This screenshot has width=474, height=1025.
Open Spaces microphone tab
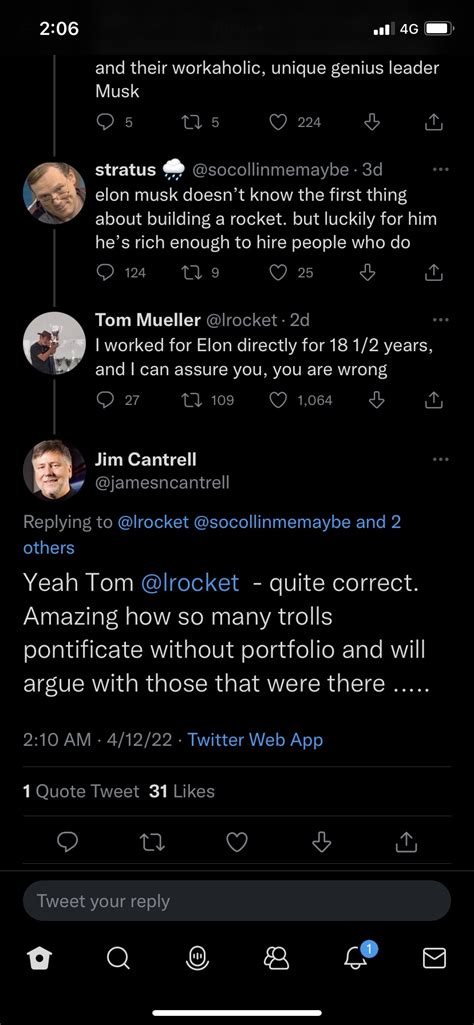(x=197, y=958)
